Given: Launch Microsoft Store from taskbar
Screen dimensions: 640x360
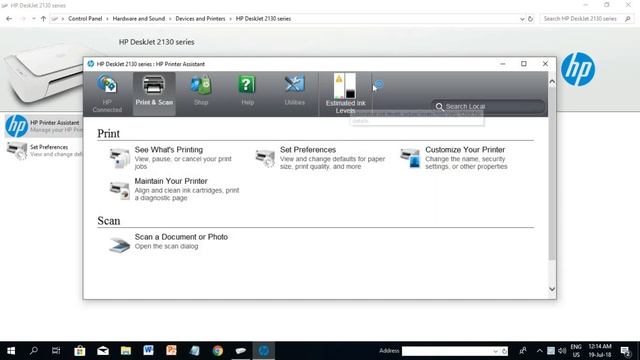Looking at the screenshot, I should point(80,351).
